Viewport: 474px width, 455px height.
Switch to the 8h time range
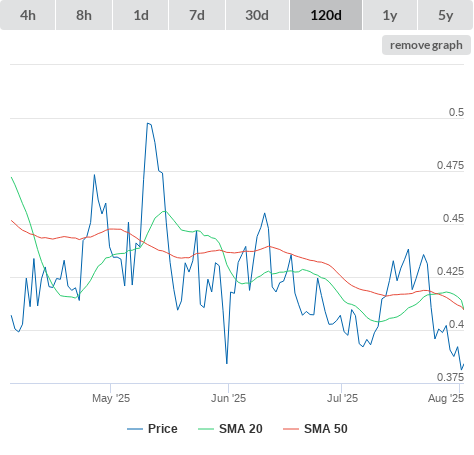[84, 15]
